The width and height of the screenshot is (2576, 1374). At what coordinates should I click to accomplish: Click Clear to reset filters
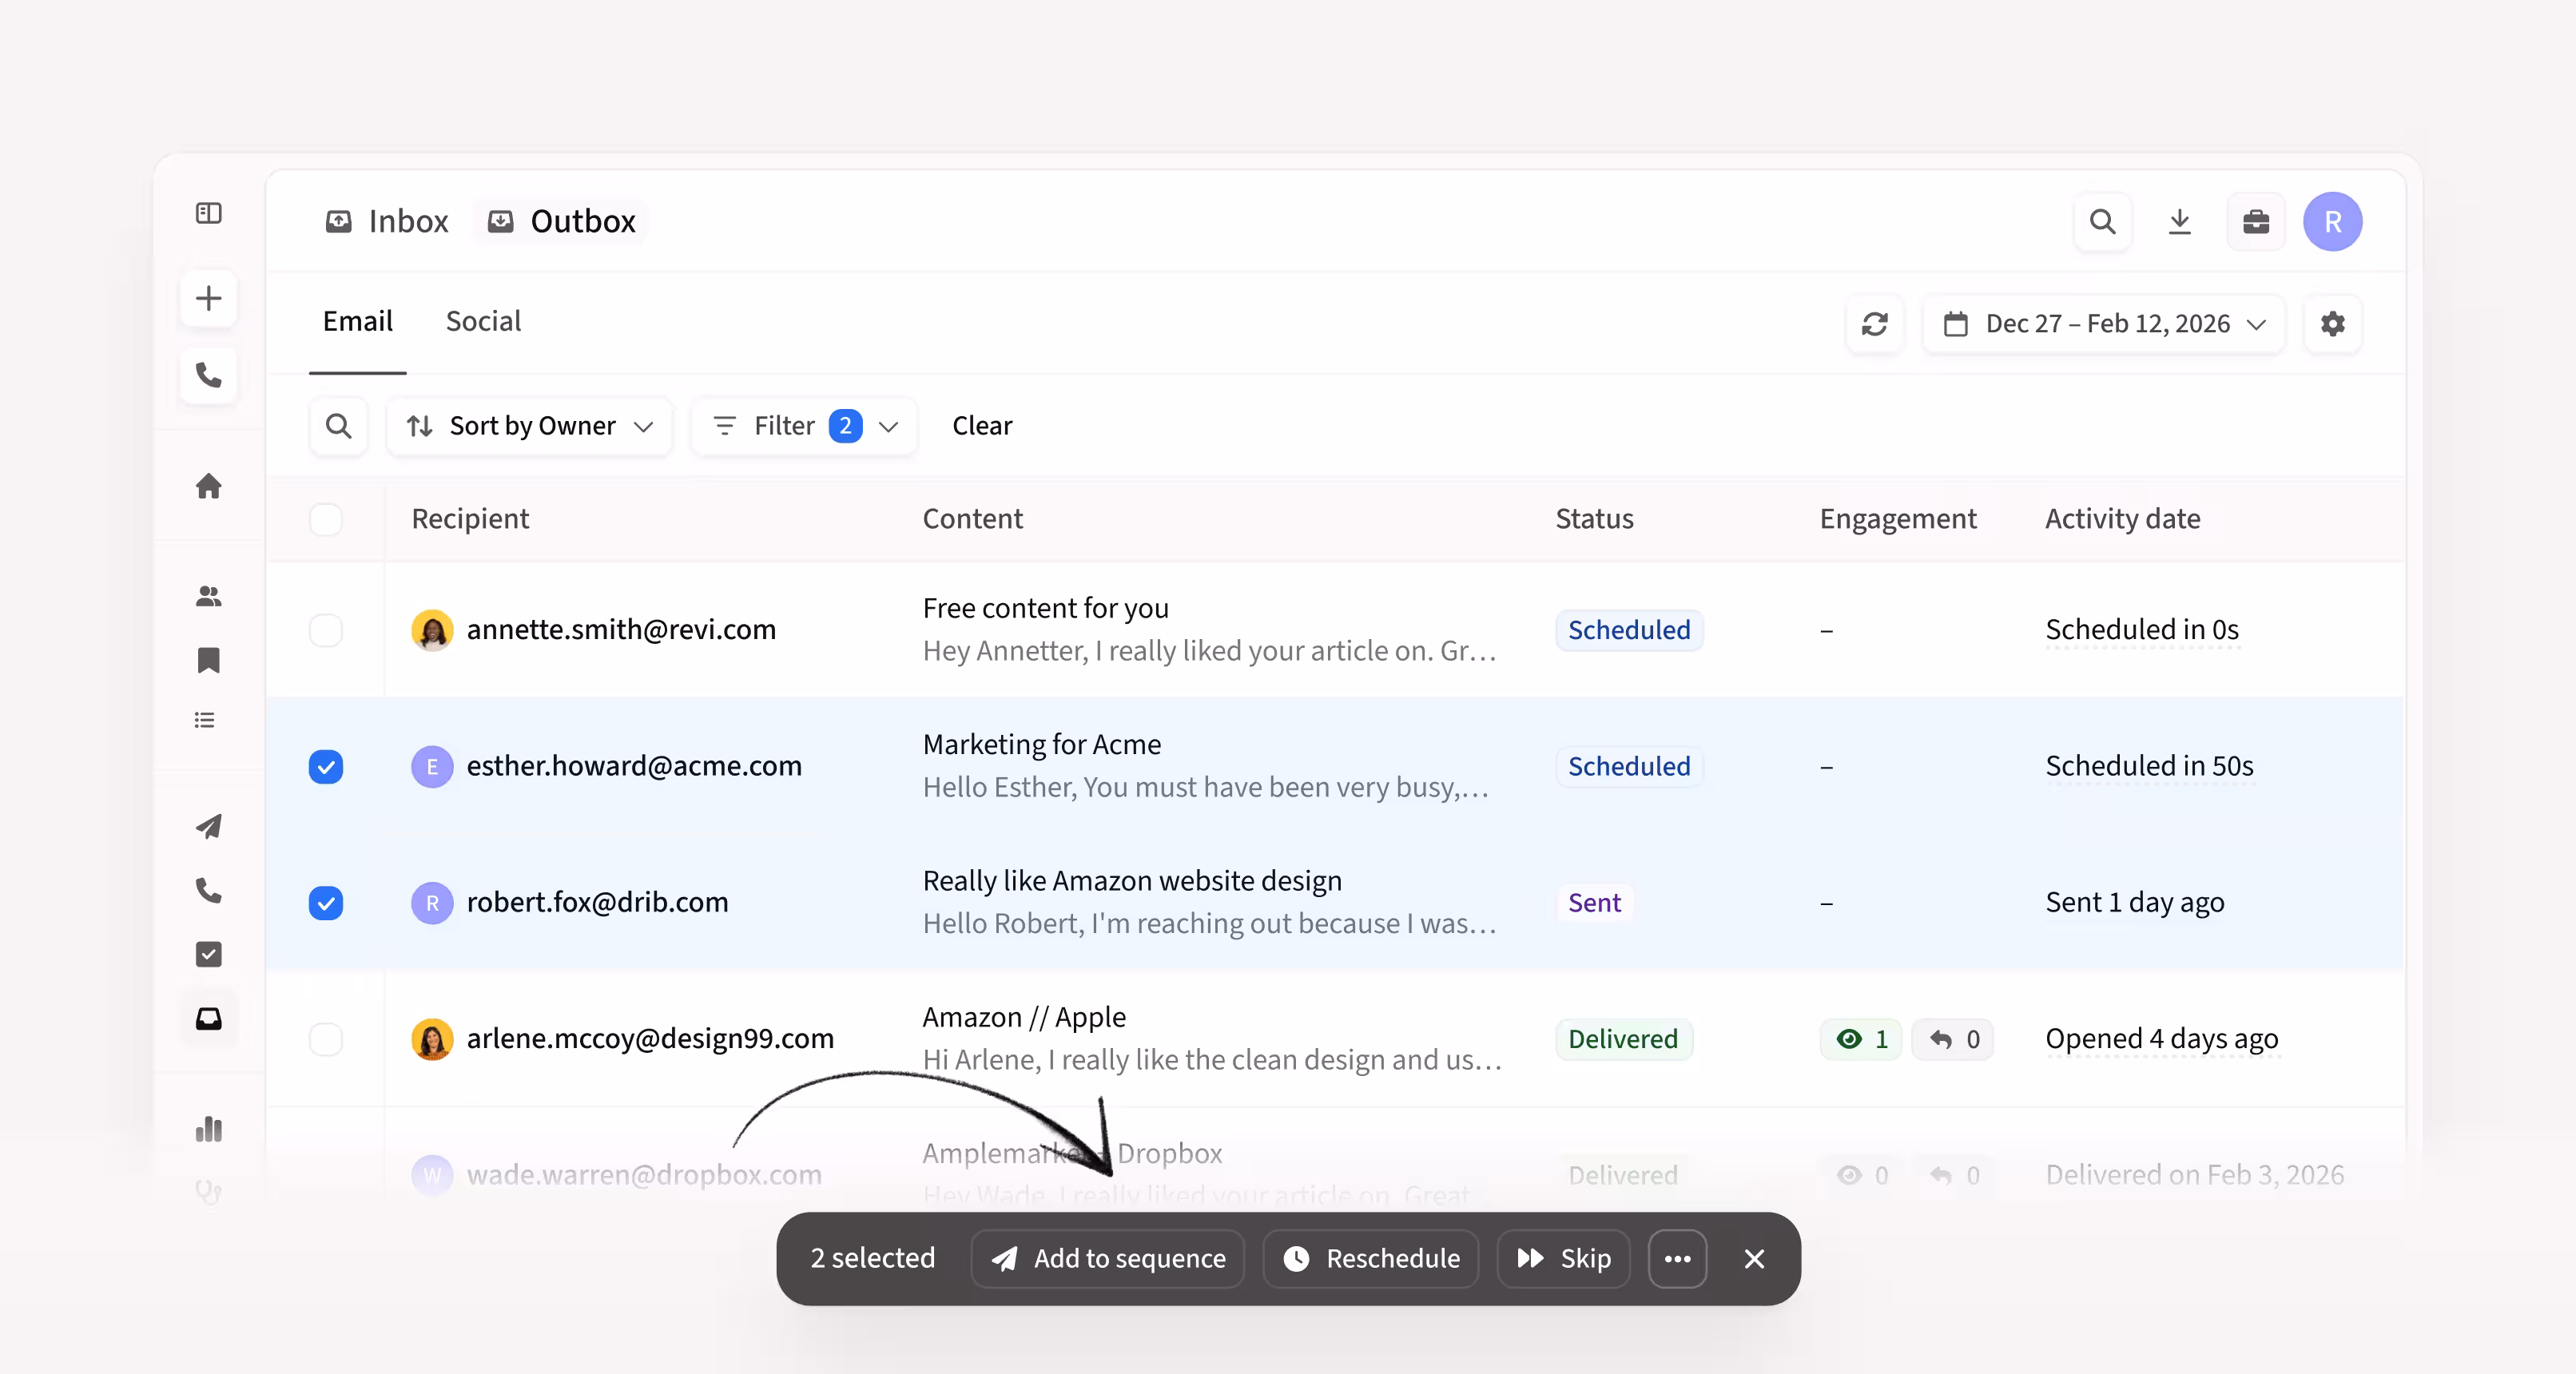(981, 426)
